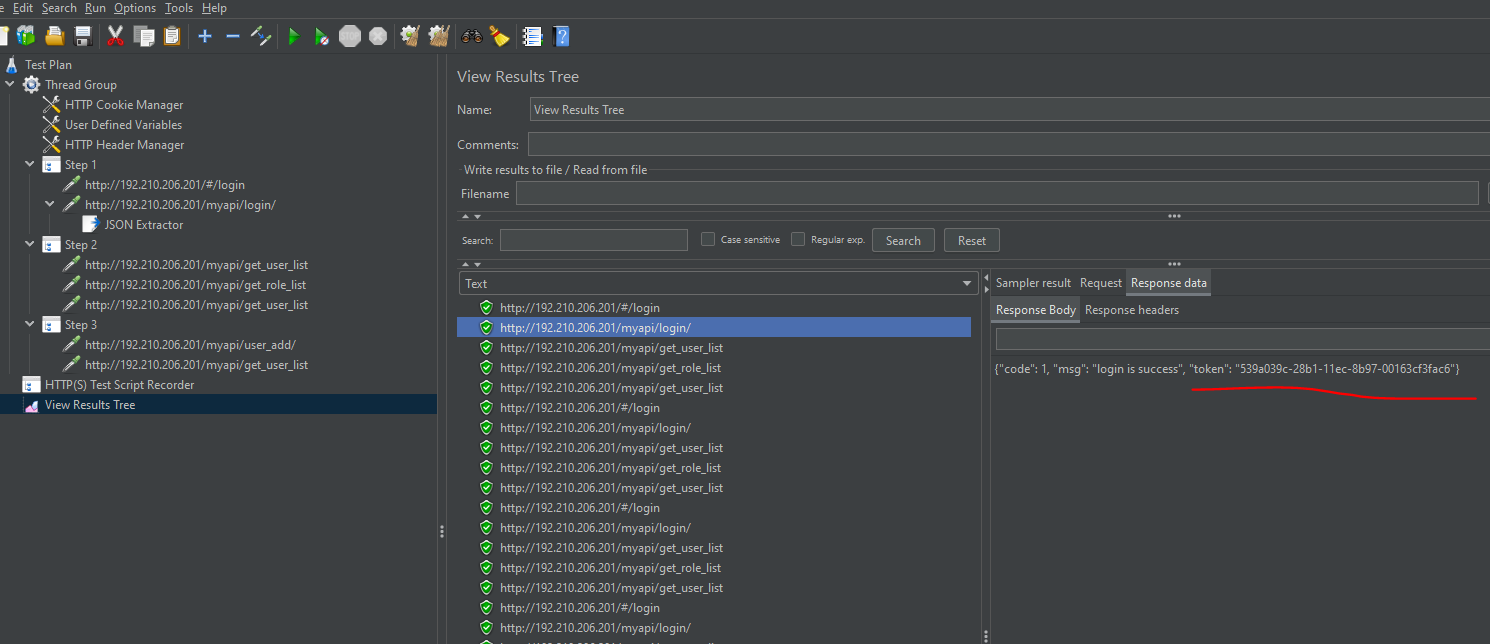
Task: Click the JSON response body text
Action: pos(1227,369)
